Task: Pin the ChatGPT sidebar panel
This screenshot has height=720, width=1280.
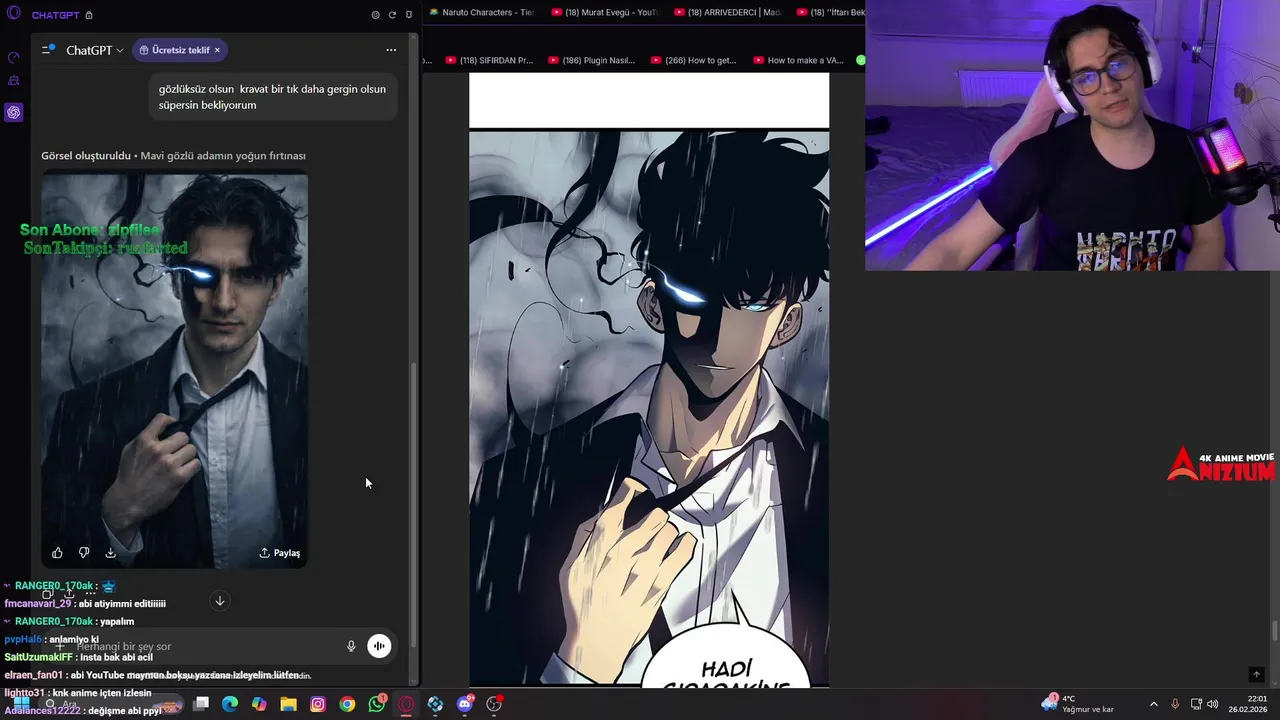Action: point(408,15)
